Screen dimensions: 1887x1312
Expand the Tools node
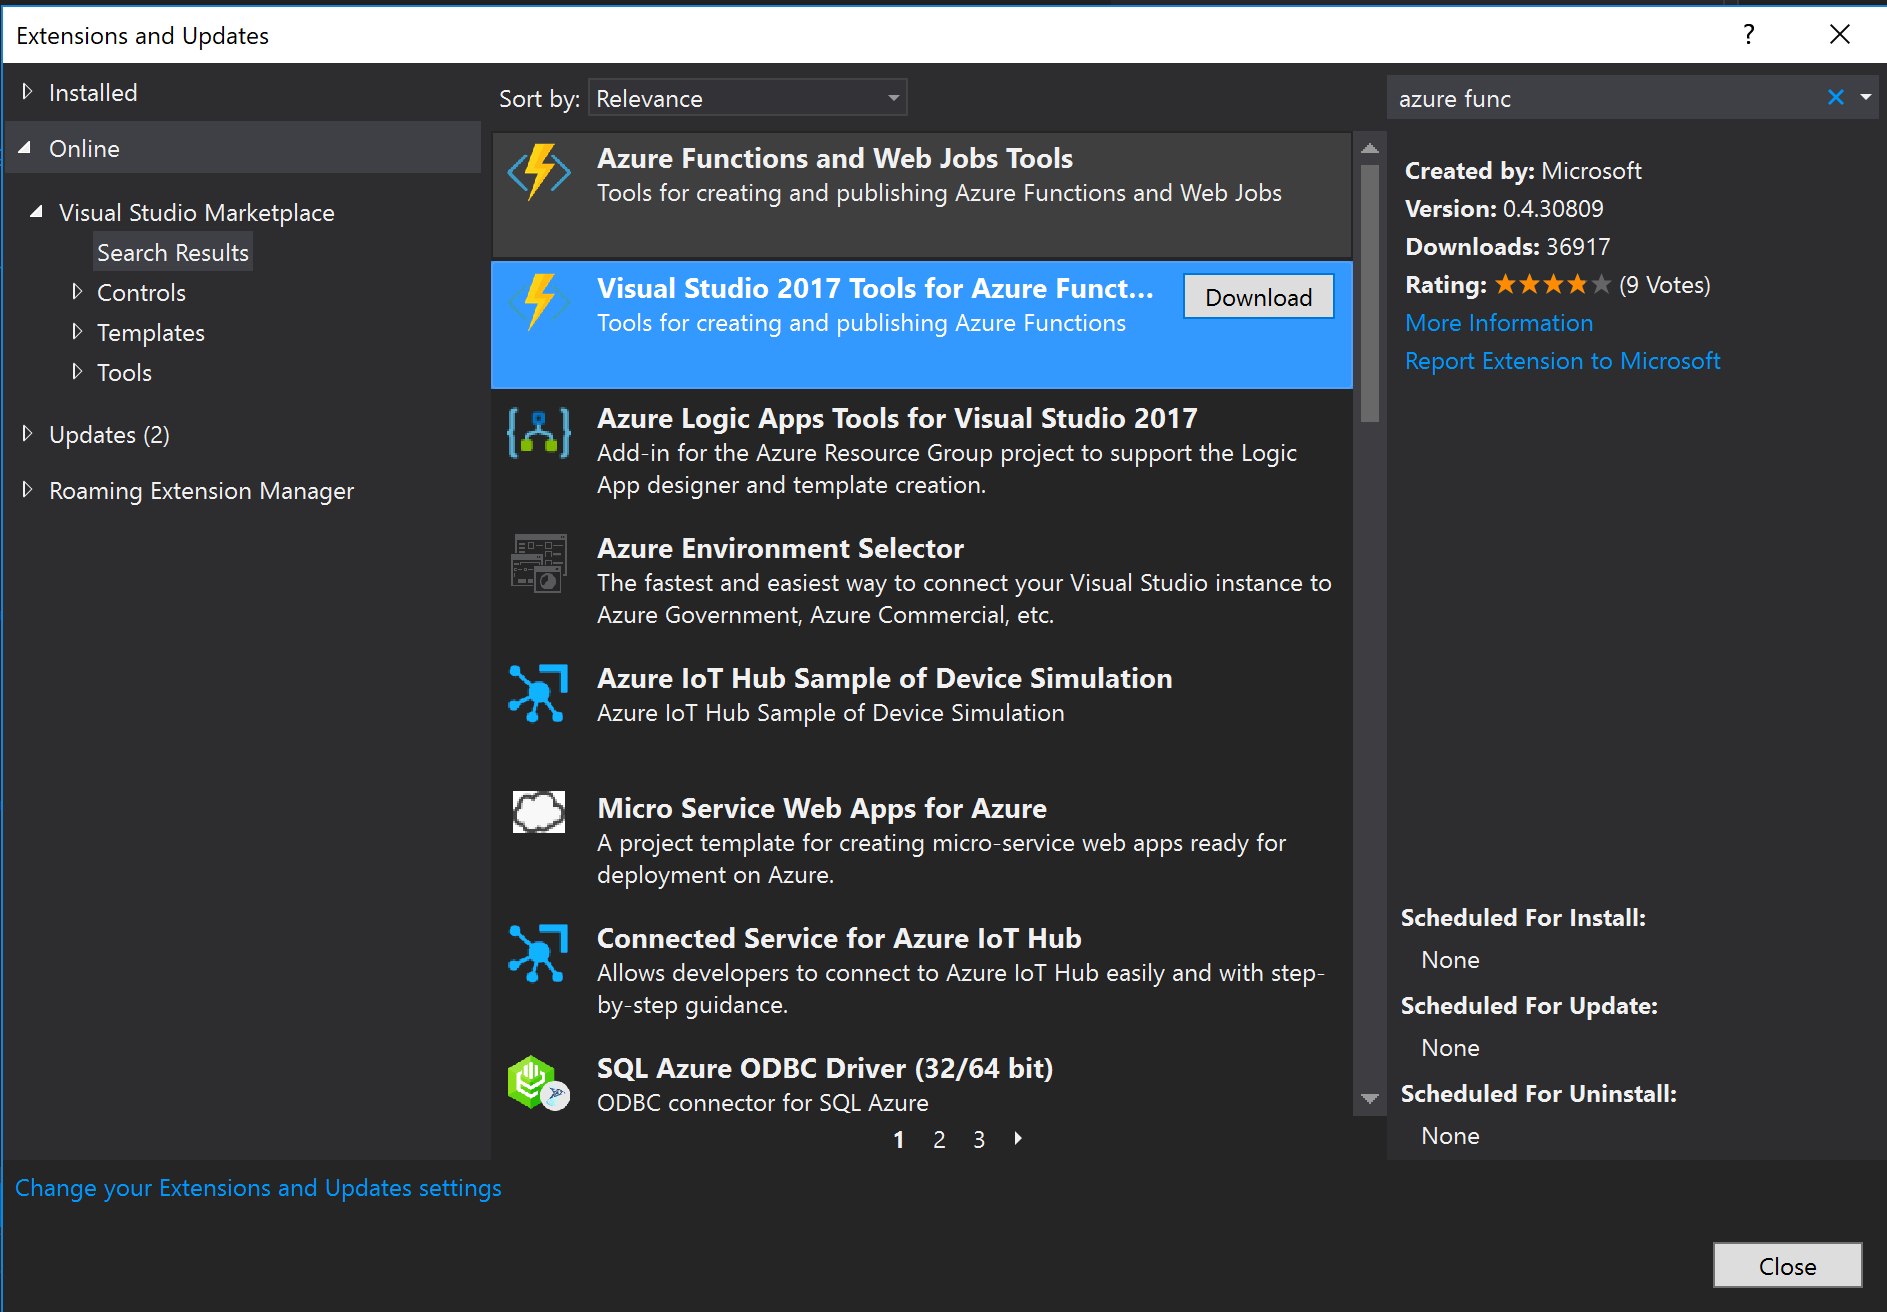click(x=77, y=372)
